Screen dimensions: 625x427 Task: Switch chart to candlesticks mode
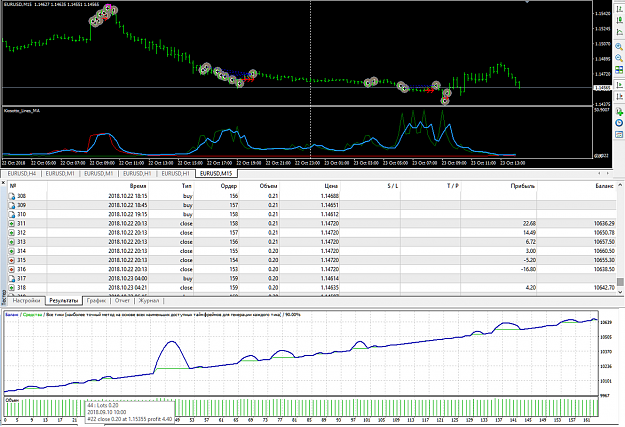point(619,20)
